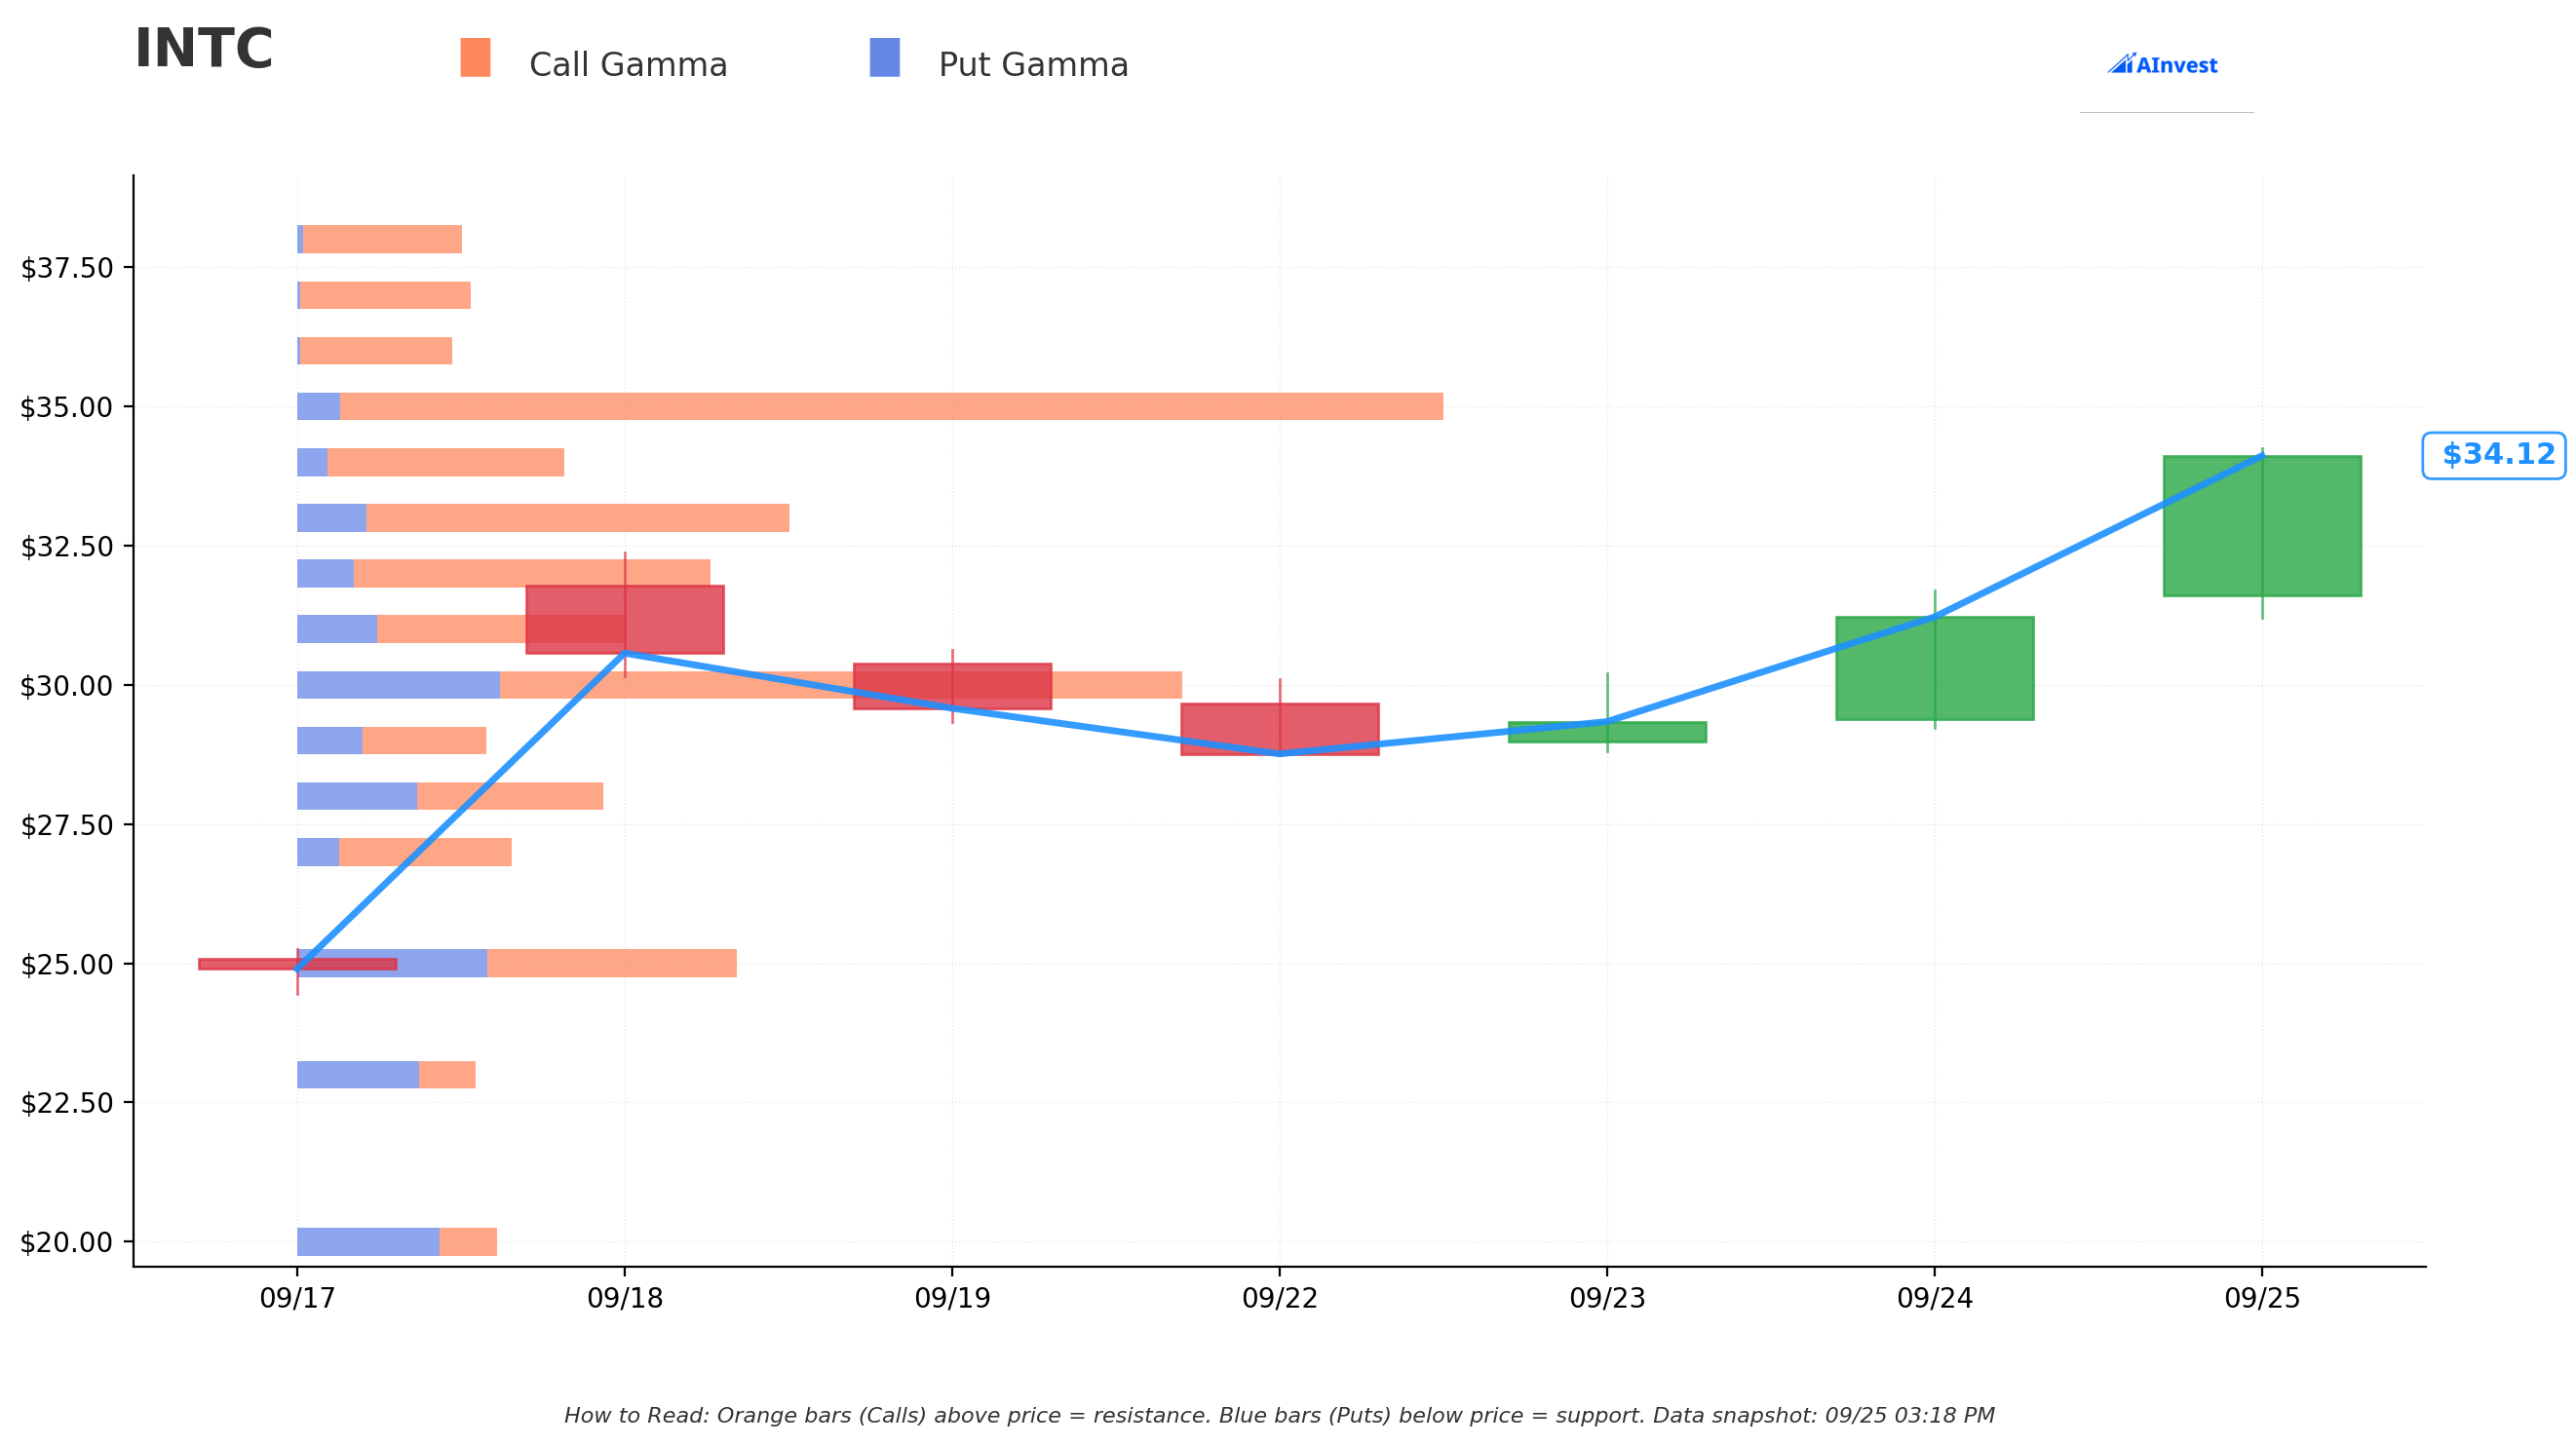Click the orange call gamma bar at $34
Screen dimensions: 2576x1446
click(446, 463)
